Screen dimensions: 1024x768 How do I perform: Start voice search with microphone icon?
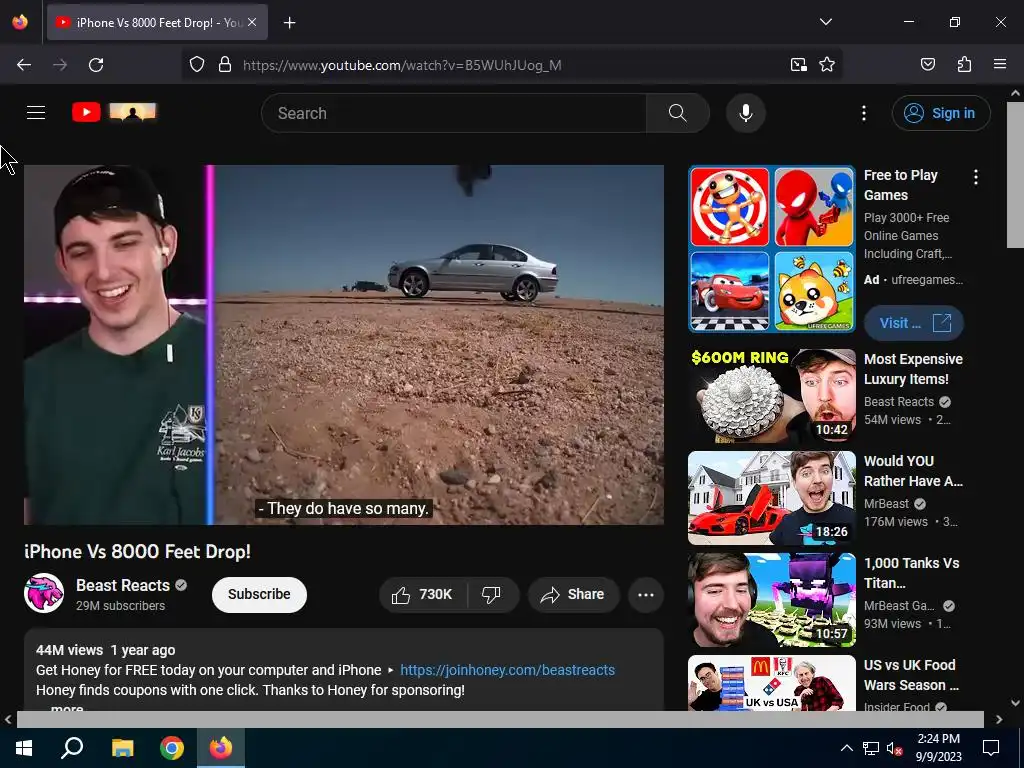745,113
